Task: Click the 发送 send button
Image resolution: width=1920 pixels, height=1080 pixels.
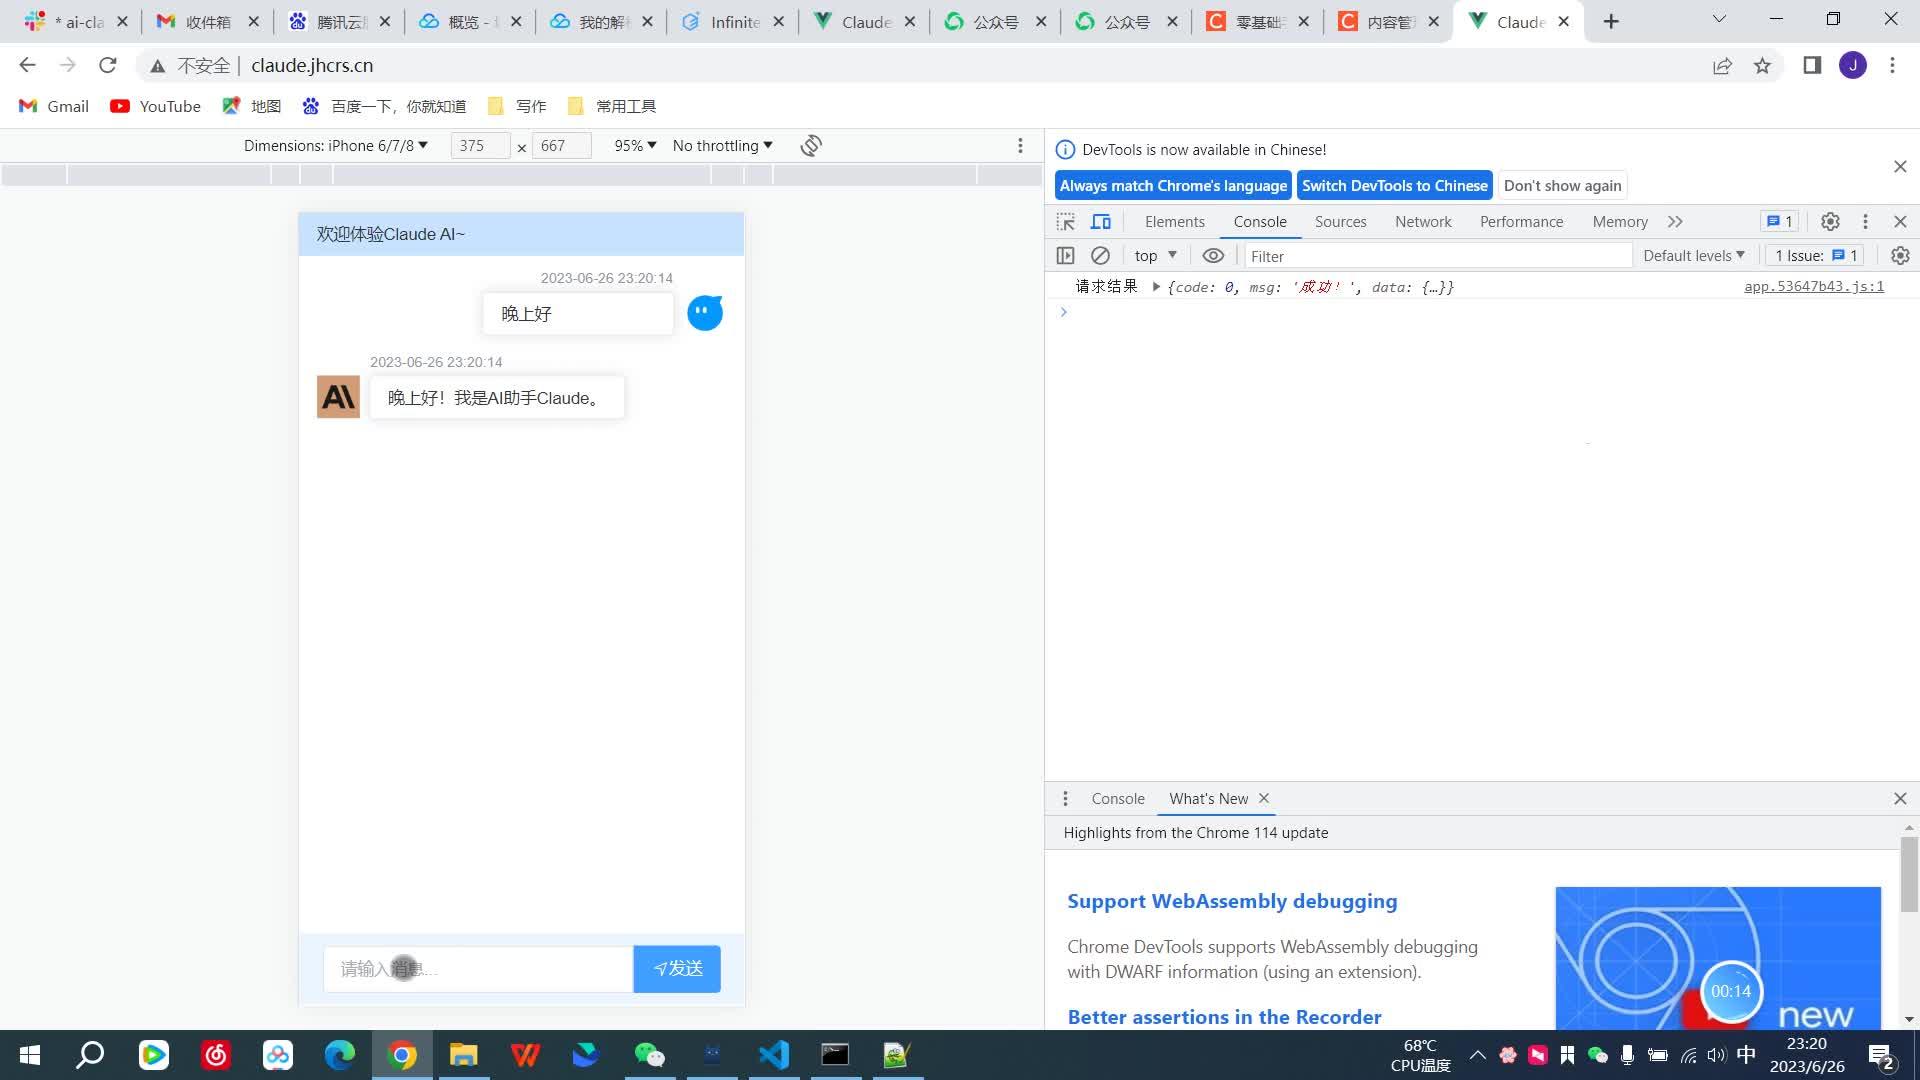Action: (x=677, y=969)
